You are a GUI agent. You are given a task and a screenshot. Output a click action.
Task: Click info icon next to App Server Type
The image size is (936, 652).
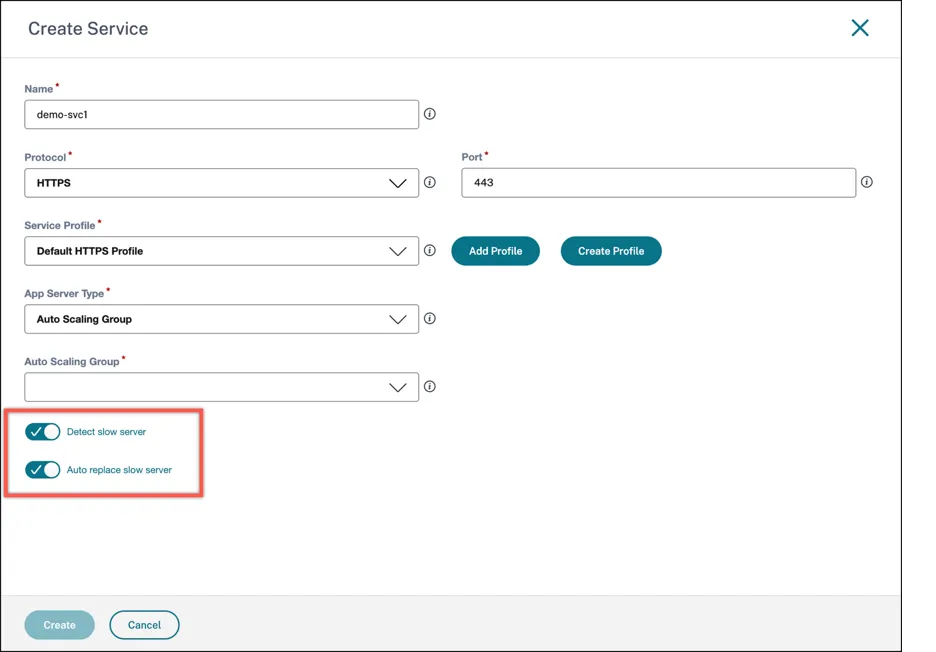coord(429,318)
